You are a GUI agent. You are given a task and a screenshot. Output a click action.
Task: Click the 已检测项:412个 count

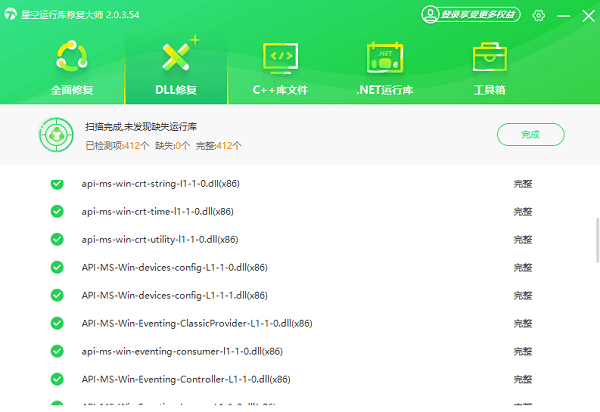point(117,145)
